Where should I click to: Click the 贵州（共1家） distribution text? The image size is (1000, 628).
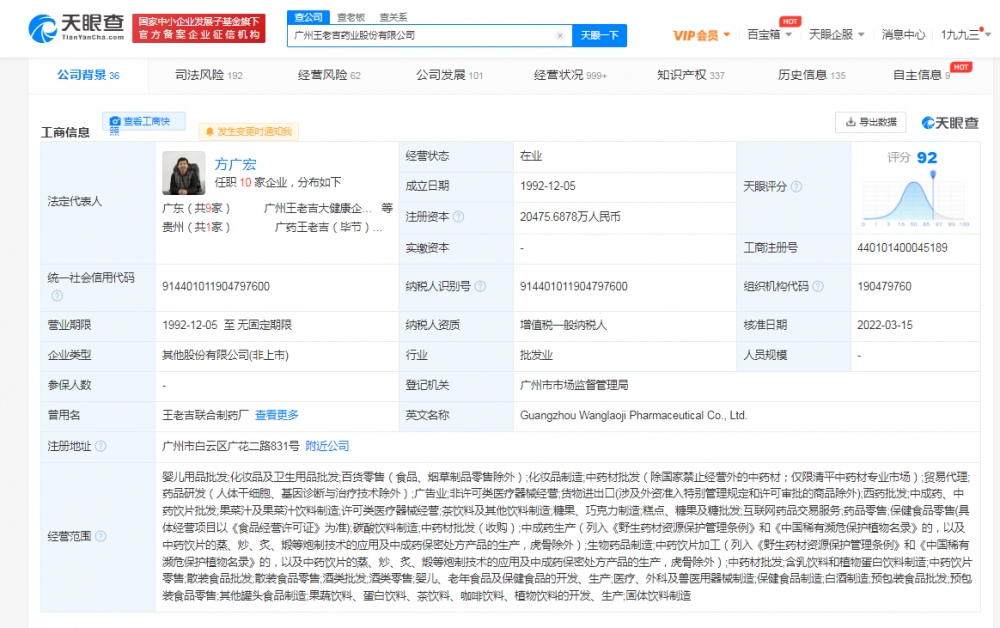pos(196,227)
